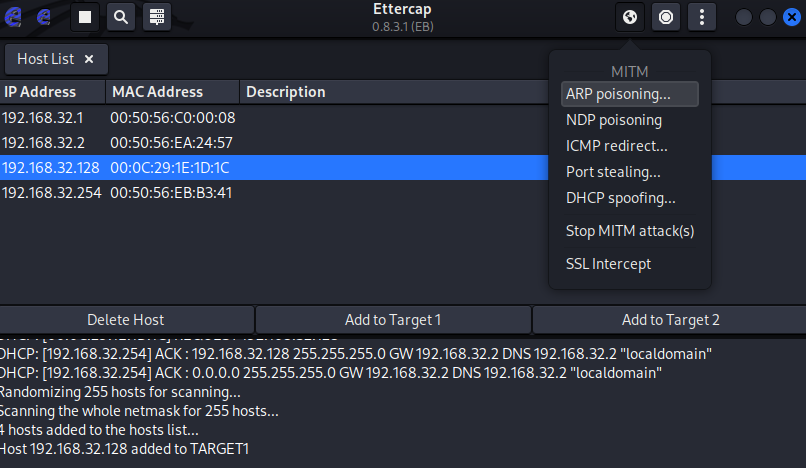Viewport: 806px width, 468px height.
Task: Click the Add to Target 2 button
Action: pos(670,320)
